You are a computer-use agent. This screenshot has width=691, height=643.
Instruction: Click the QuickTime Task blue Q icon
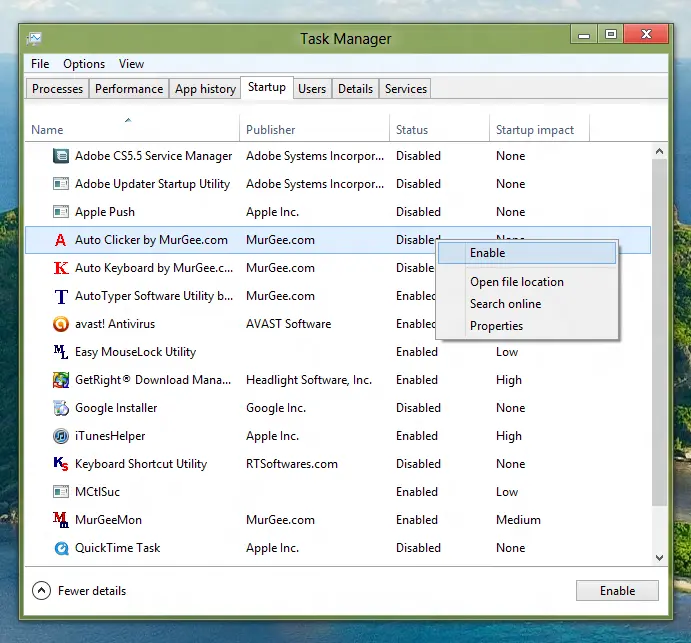coord(61,548)
